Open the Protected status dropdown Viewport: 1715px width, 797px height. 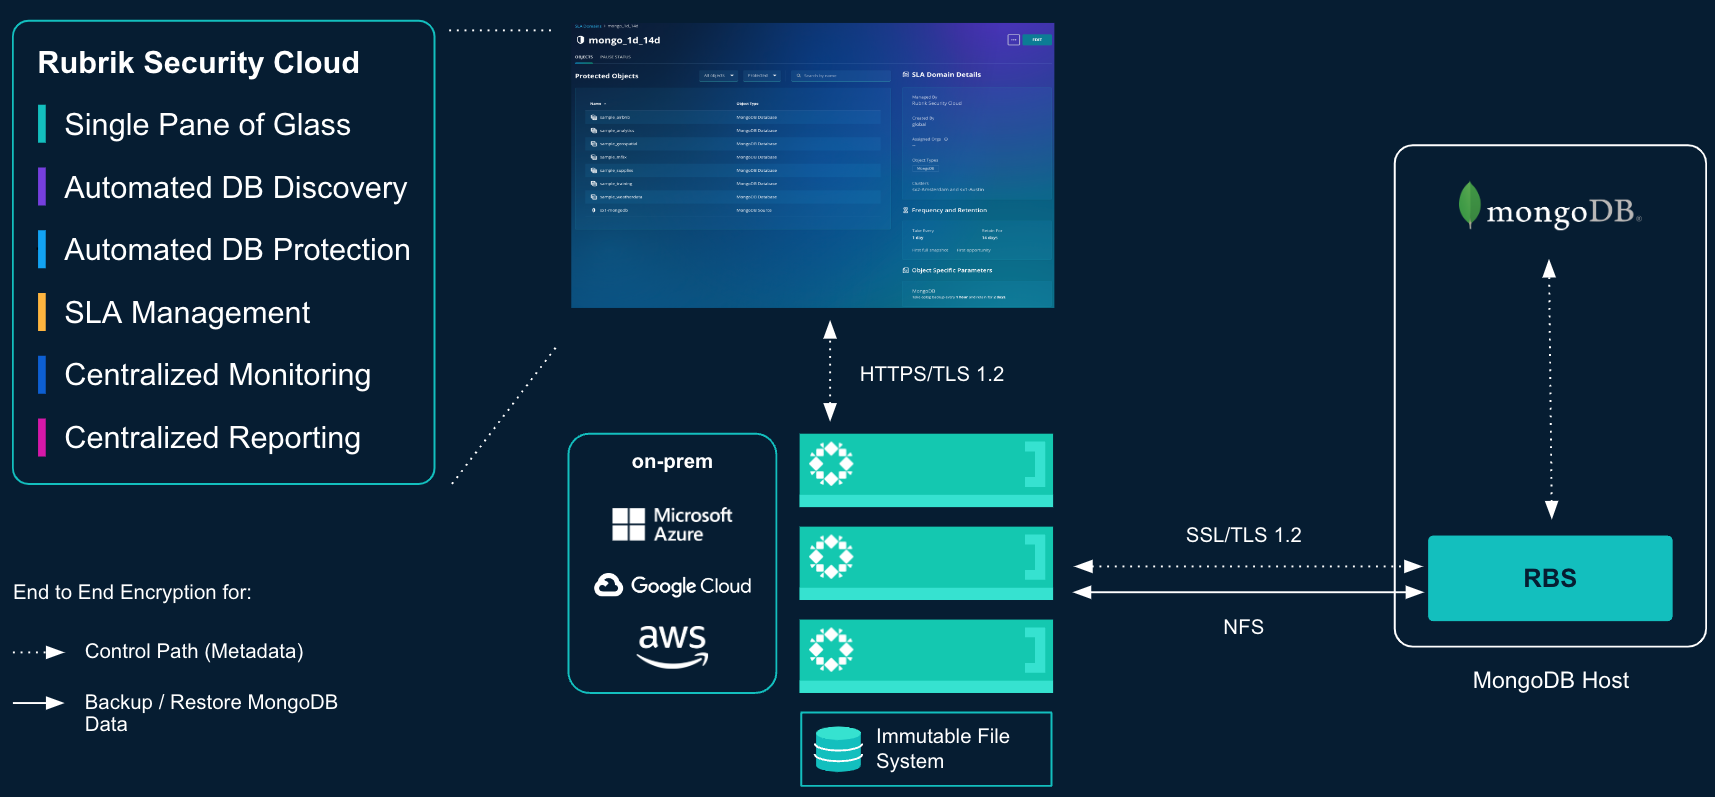(762, 76)
